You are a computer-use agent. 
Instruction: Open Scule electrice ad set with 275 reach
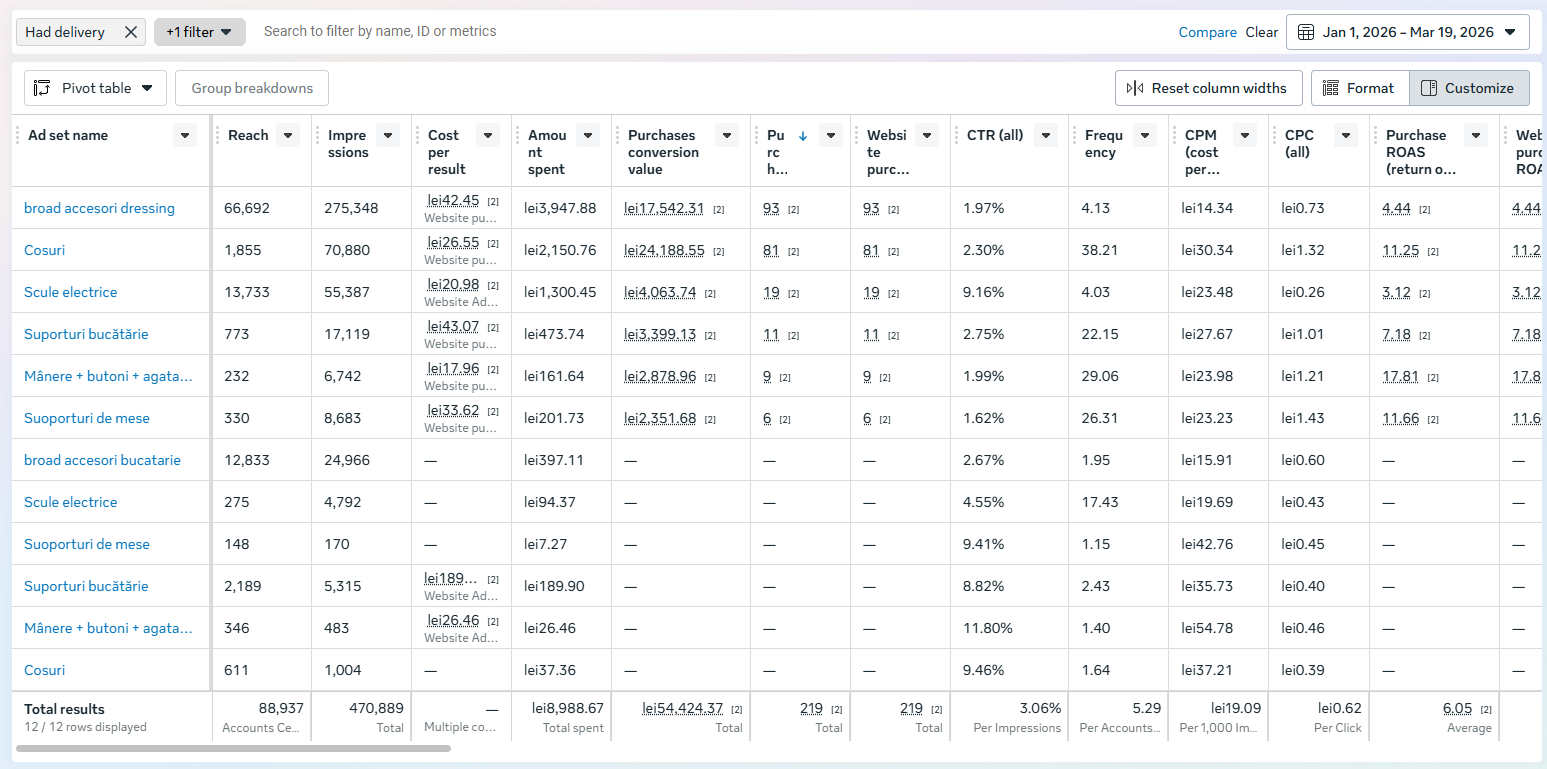coord(70,502)
